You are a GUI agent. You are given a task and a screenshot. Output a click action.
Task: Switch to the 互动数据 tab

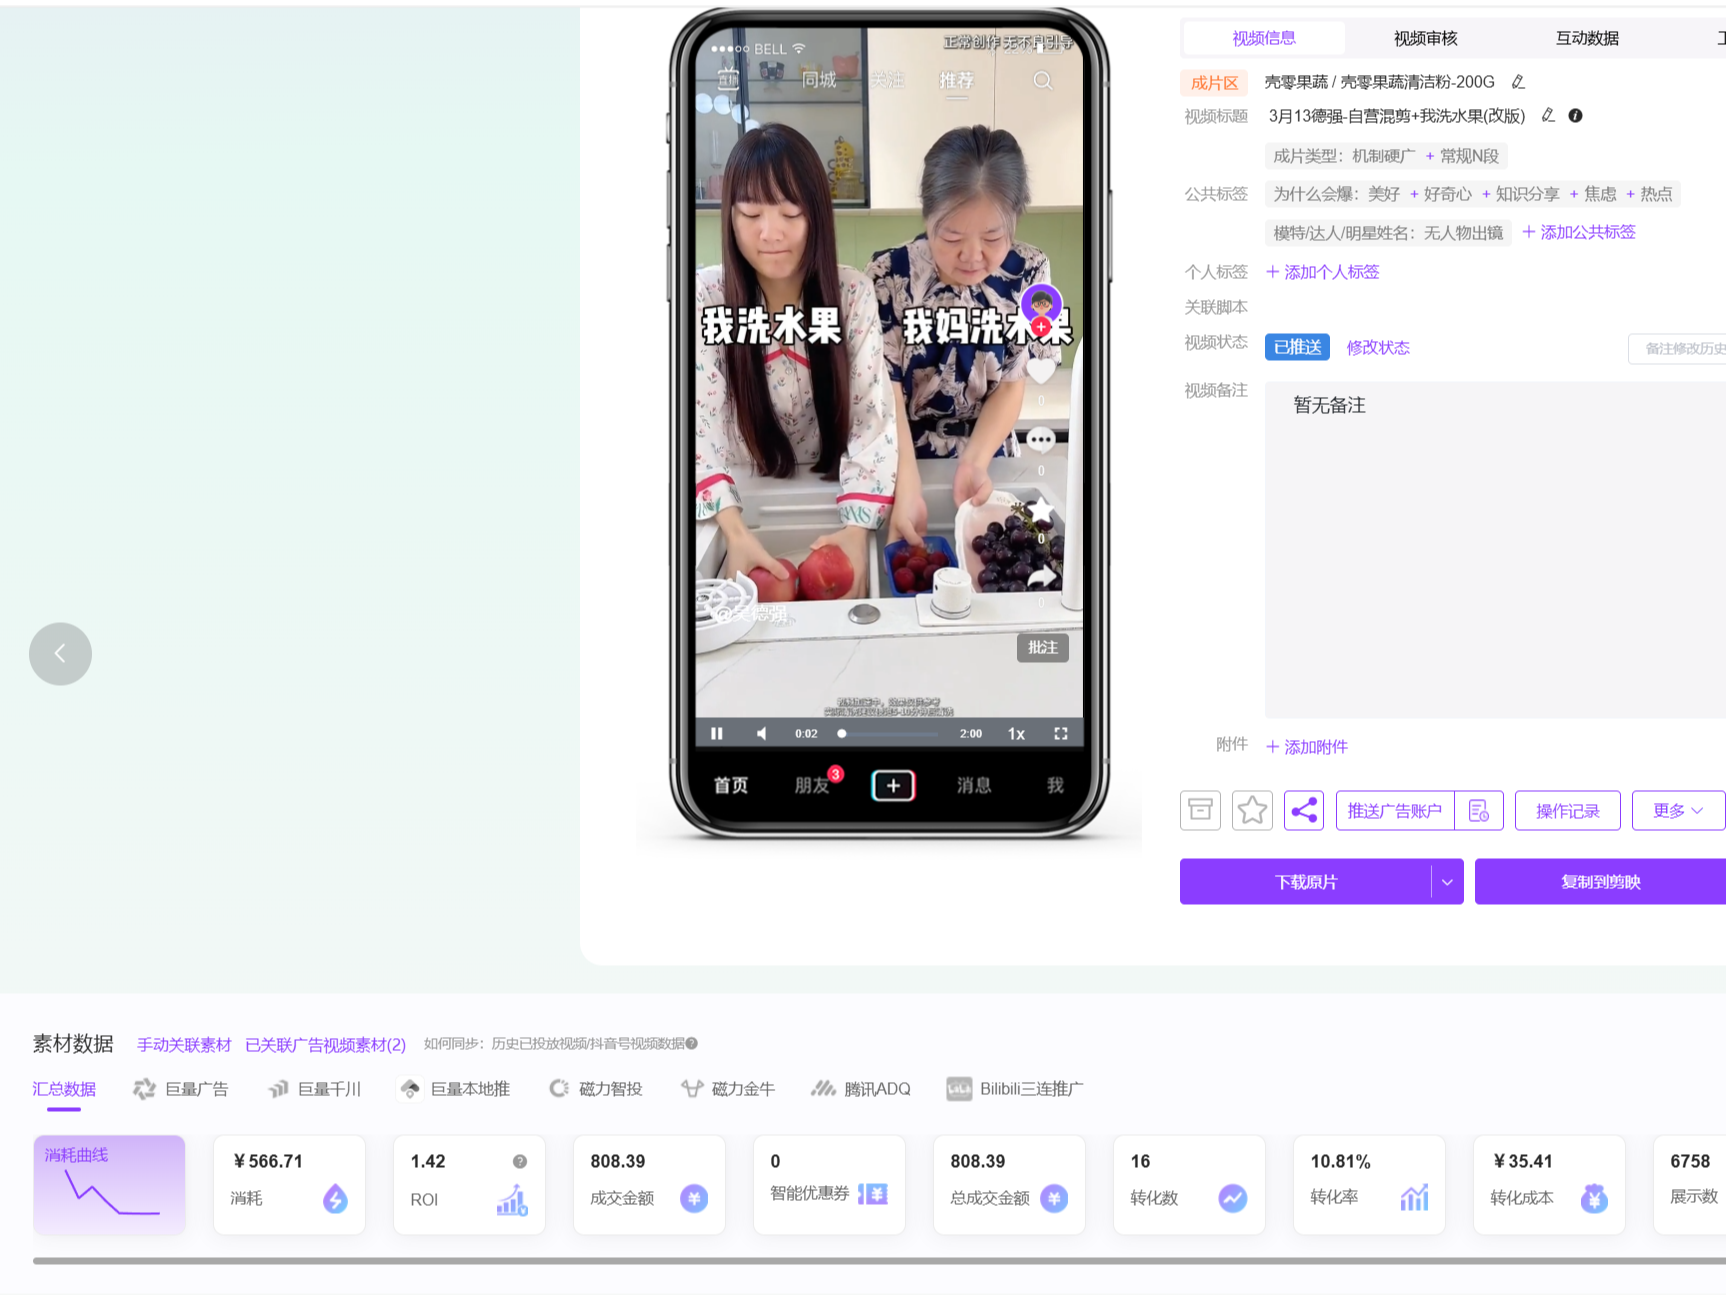coord(1586,38)
